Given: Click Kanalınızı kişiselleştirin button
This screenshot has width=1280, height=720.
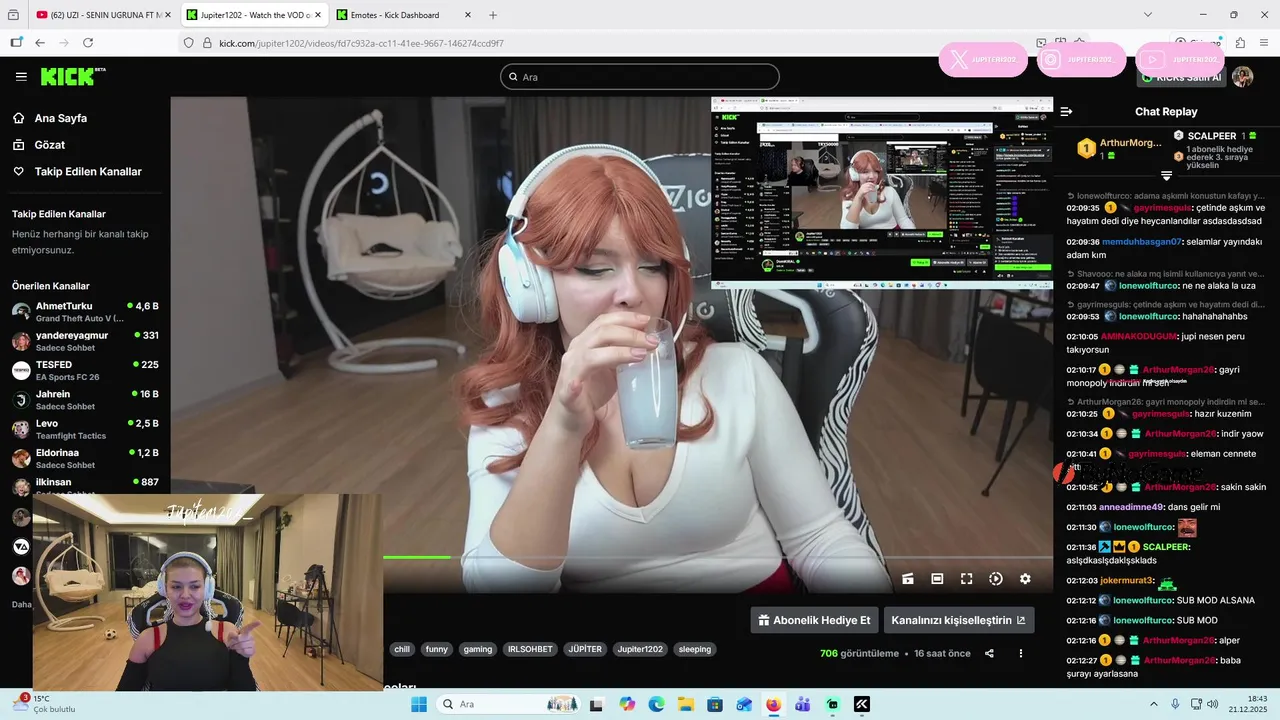Looking at the screenshot, I should 958,620.
